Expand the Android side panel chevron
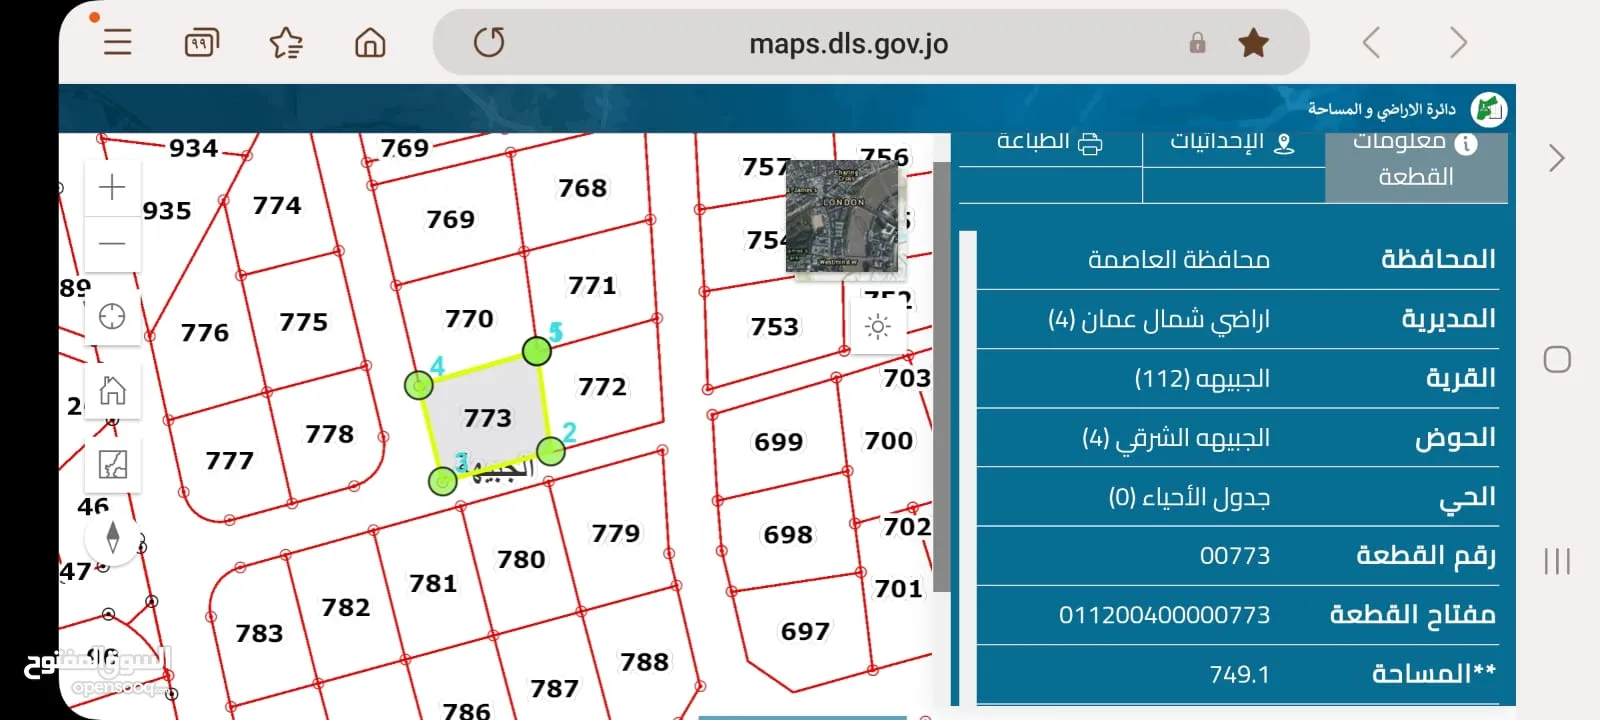This screenshot has height=720, width=1600. [x=1556, y=158]
